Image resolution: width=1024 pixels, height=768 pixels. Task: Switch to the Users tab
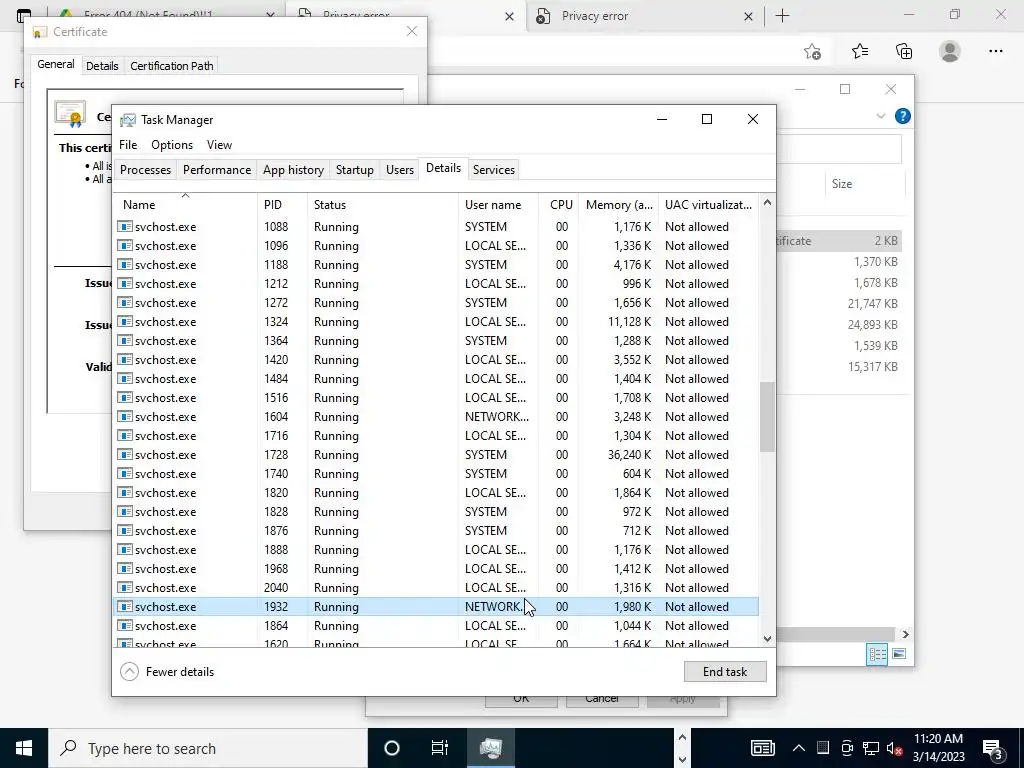[x=400, y=170]
